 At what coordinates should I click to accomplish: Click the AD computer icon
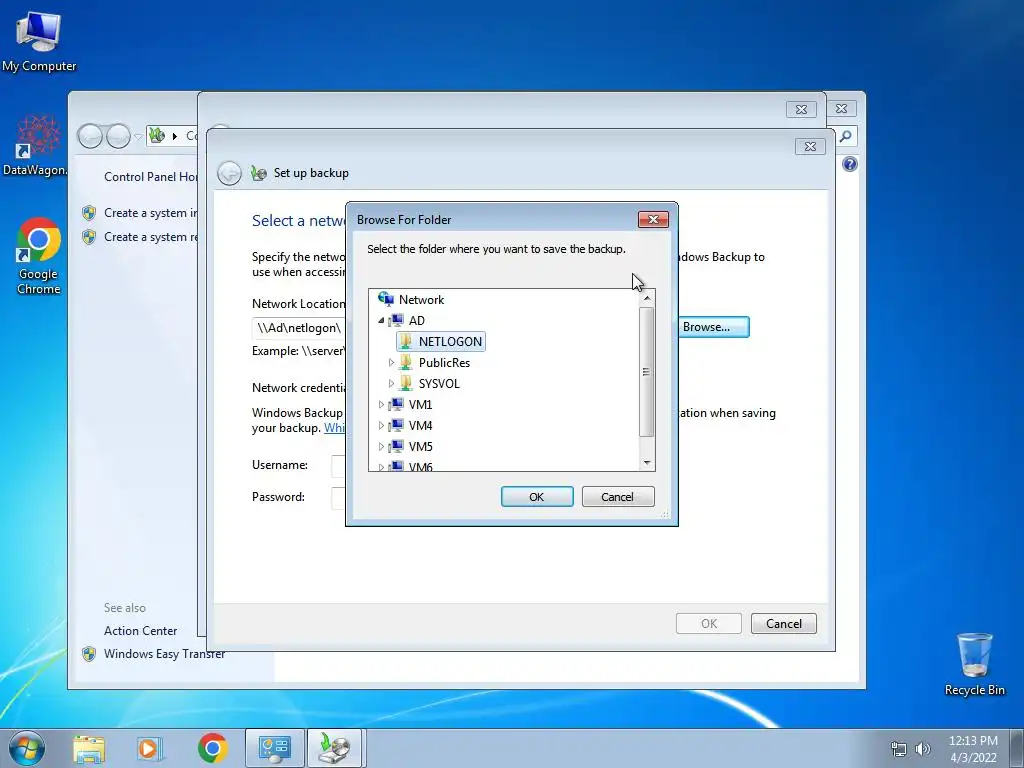point(396,320)
